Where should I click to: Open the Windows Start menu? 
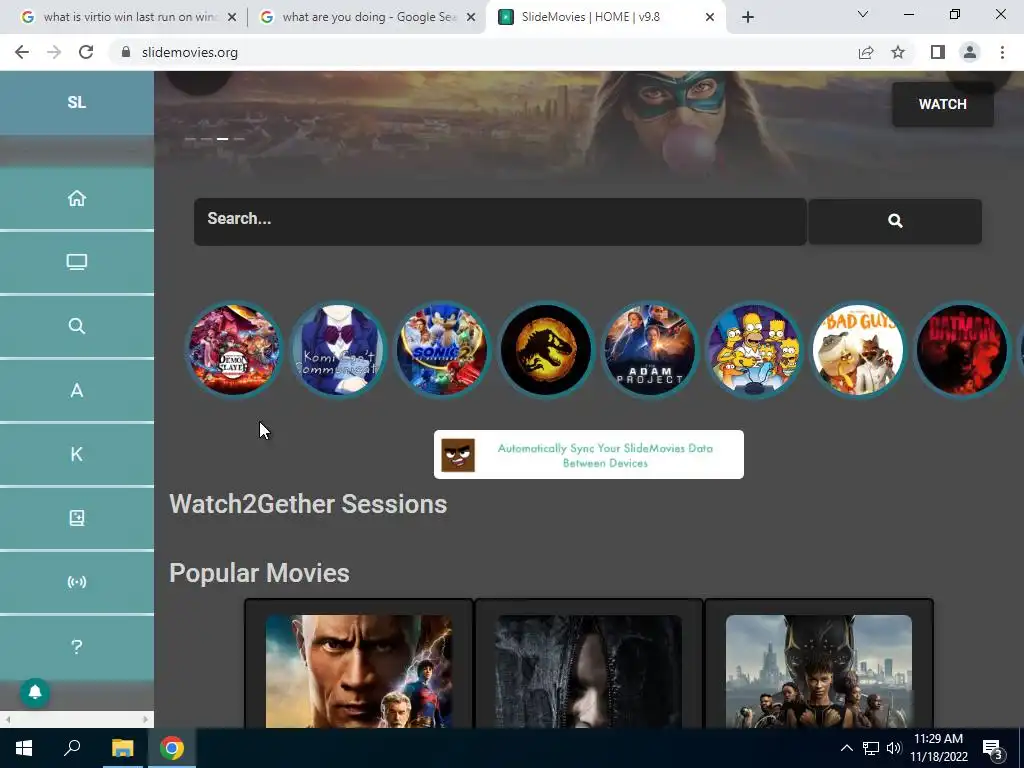coord(24,748)
